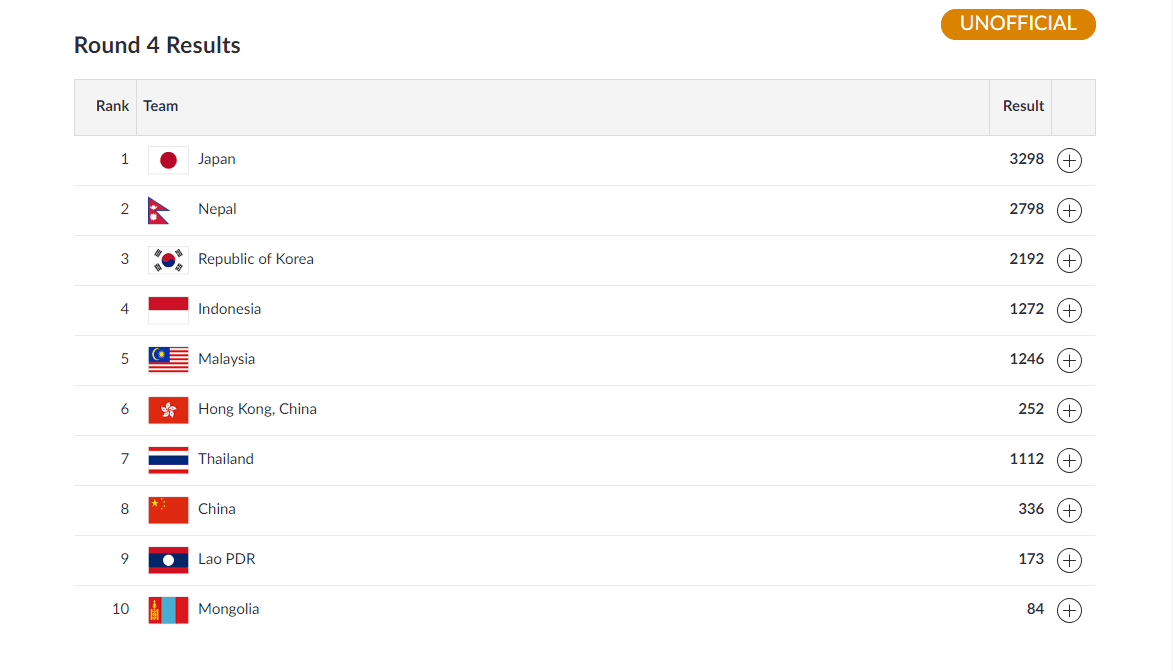
Task: Show Republic of Korea result breakdown
Action: coord(1069,260)
